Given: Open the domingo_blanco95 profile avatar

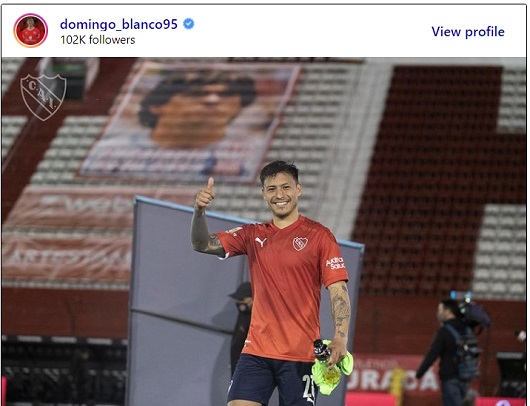Looking at the screenshot, I should tap(31, 31).
